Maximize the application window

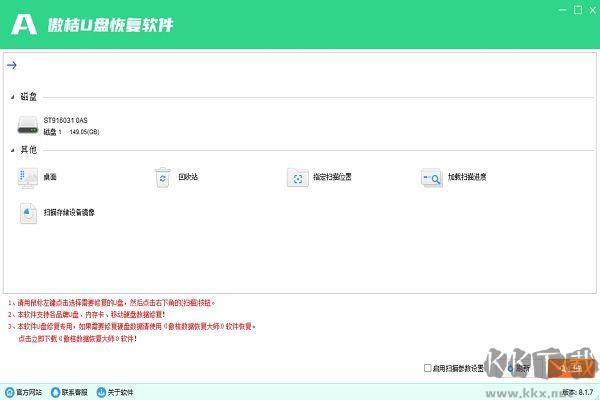[578, 10]
